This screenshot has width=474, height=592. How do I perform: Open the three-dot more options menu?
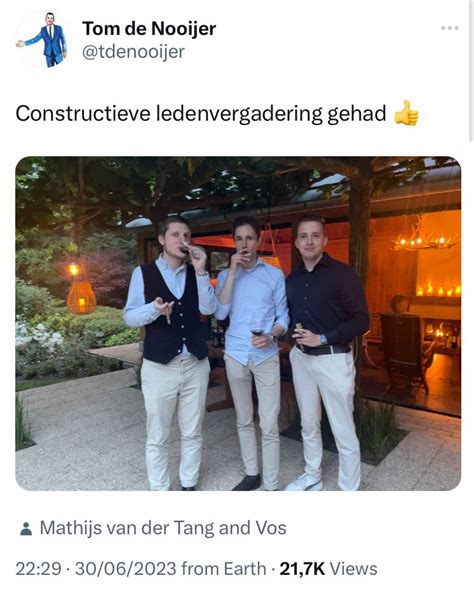(x=450, y=28)
